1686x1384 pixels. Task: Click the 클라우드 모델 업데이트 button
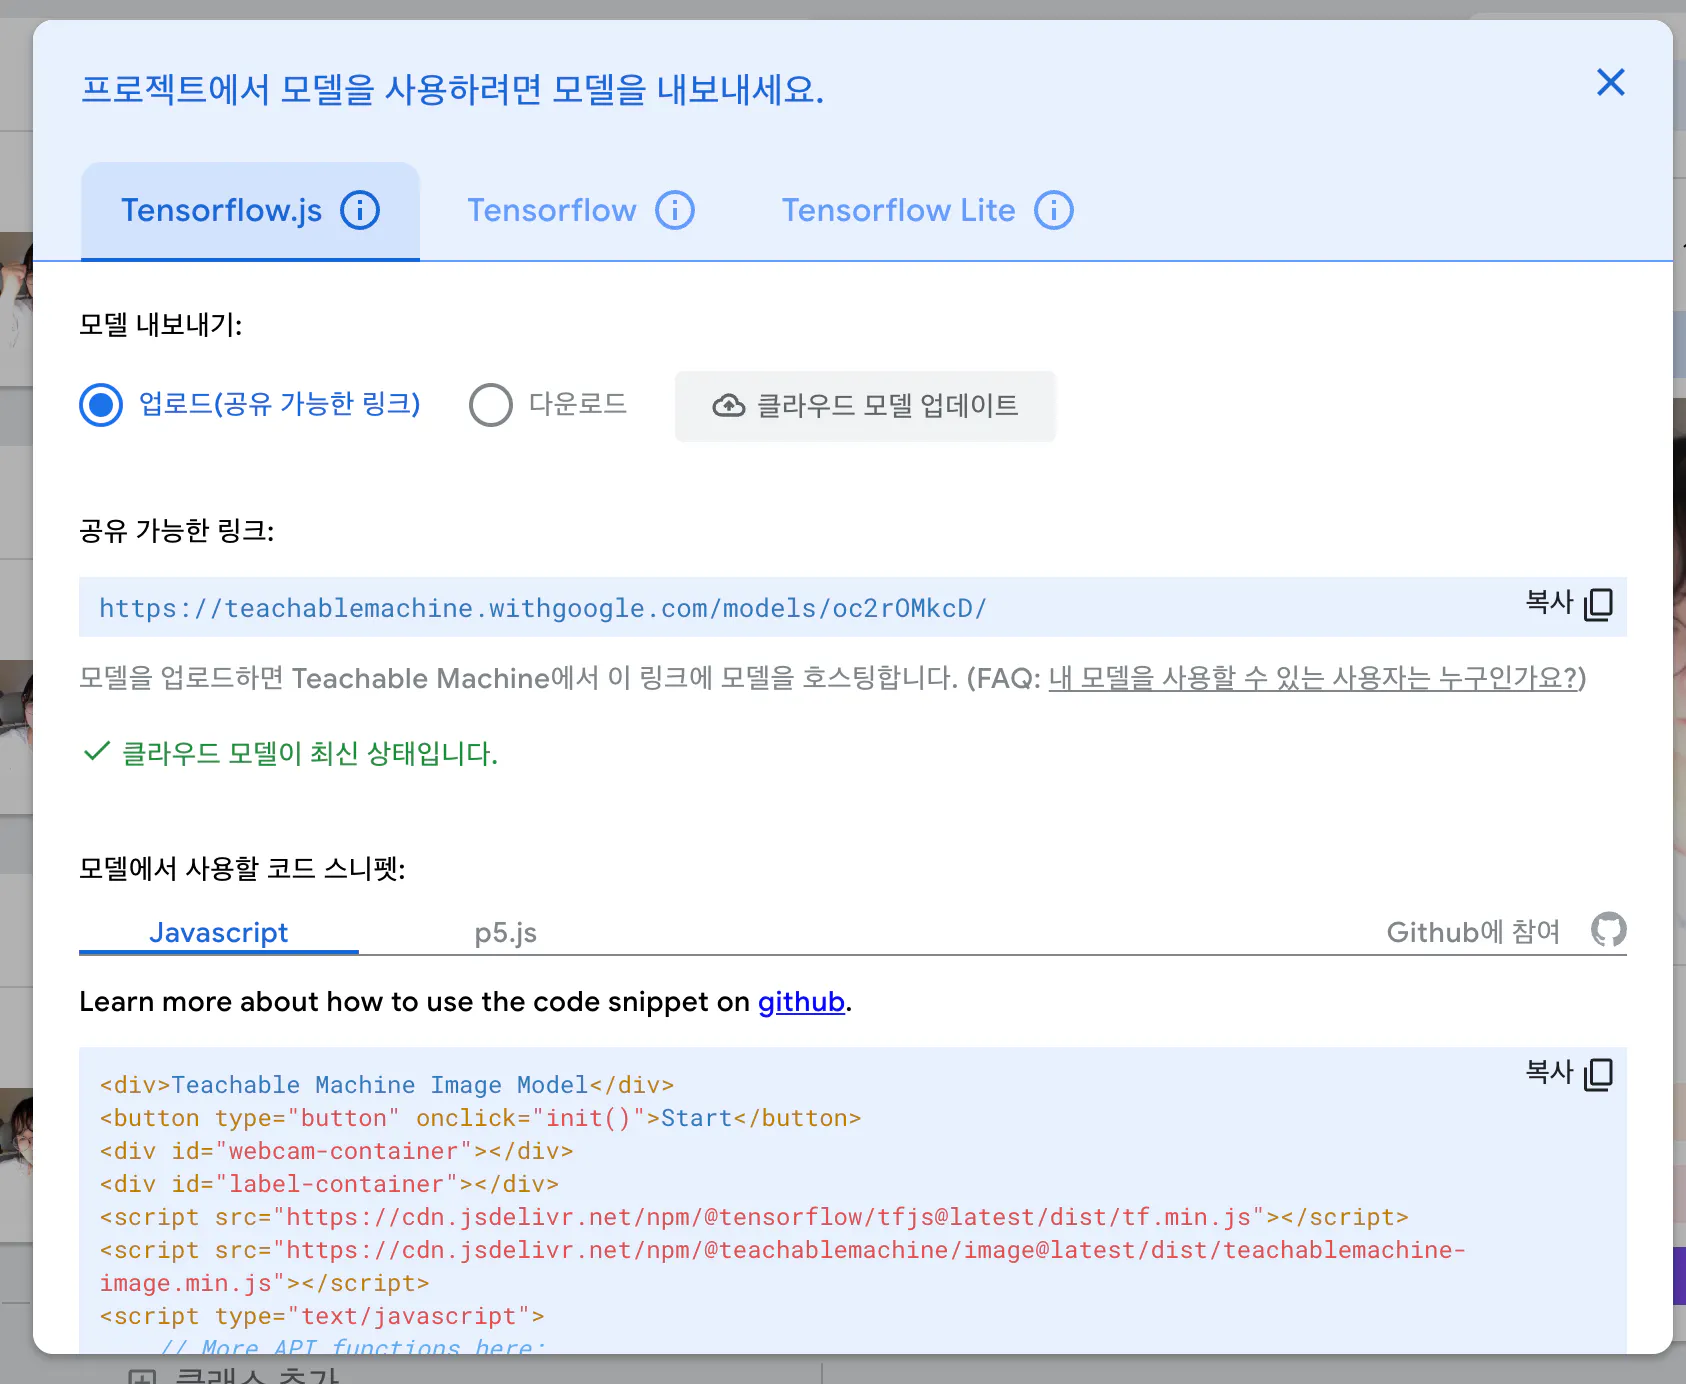[x=865, y=406]
